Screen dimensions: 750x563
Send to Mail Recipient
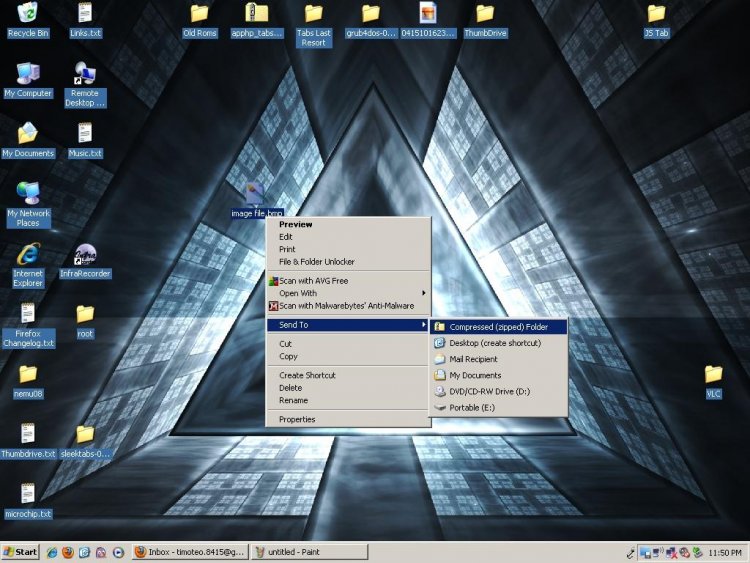coord(499,359)
